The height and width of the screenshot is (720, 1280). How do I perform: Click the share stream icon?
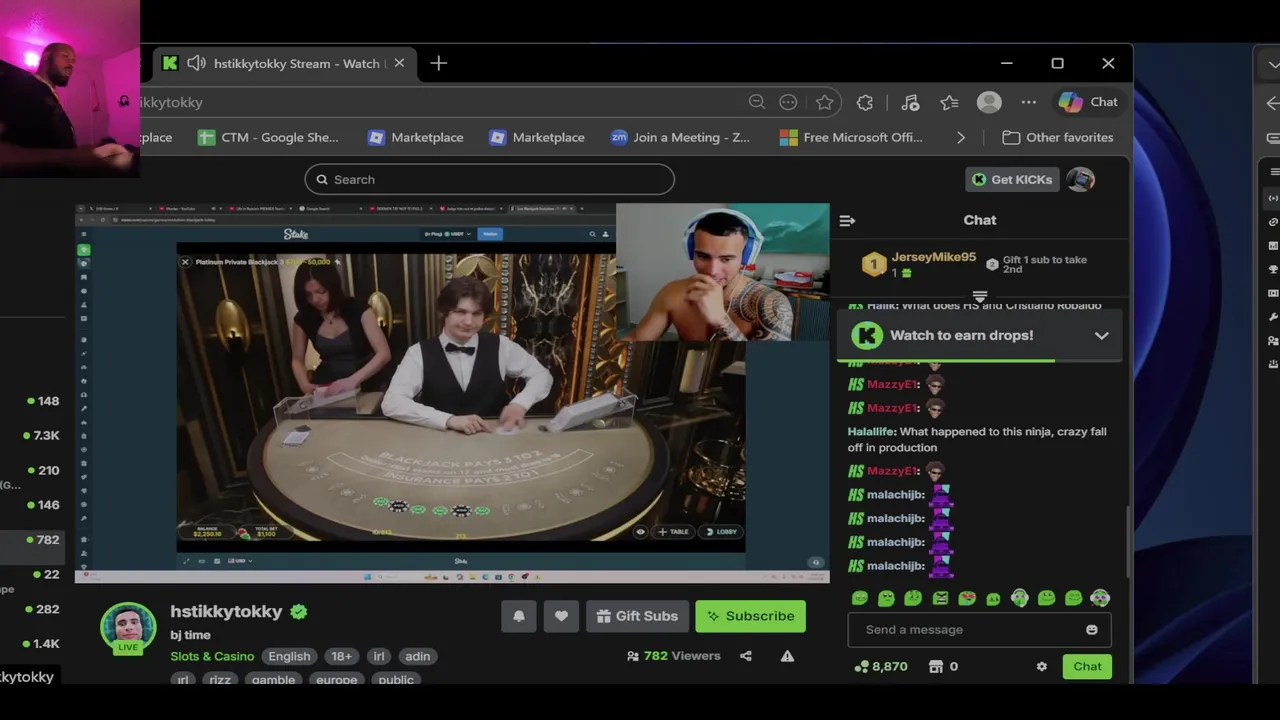click(x=745, y=656)
